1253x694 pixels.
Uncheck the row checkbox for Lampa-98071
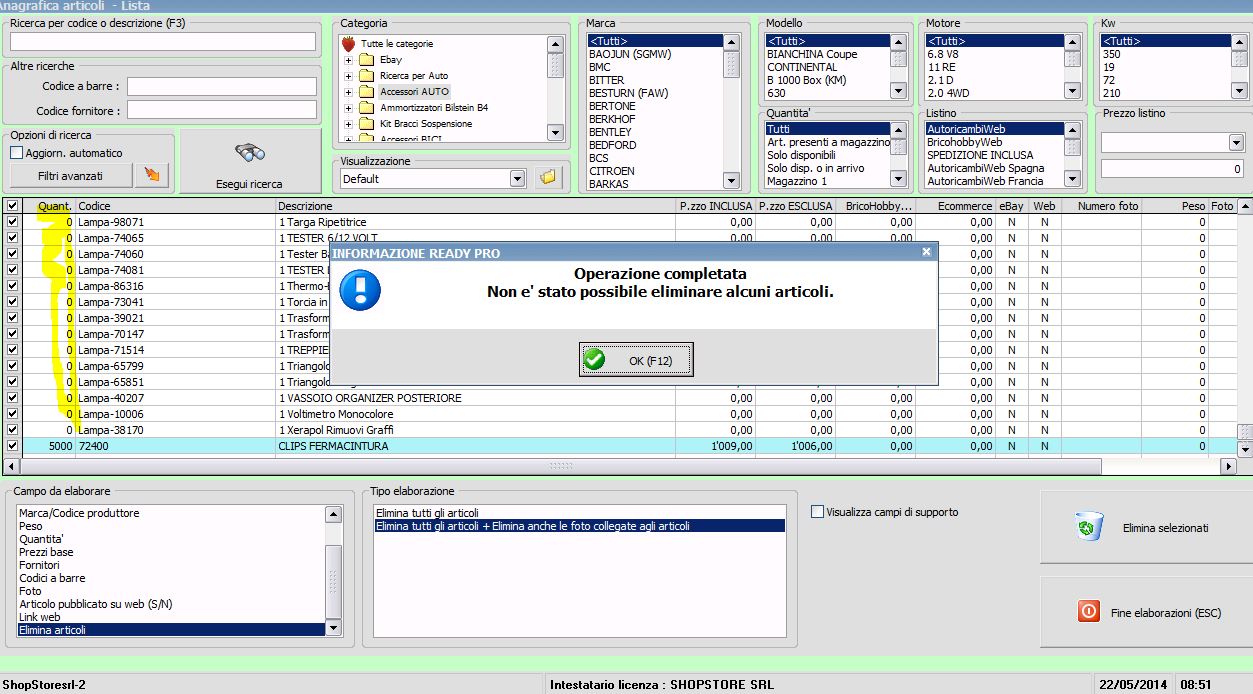pos(12,222)
